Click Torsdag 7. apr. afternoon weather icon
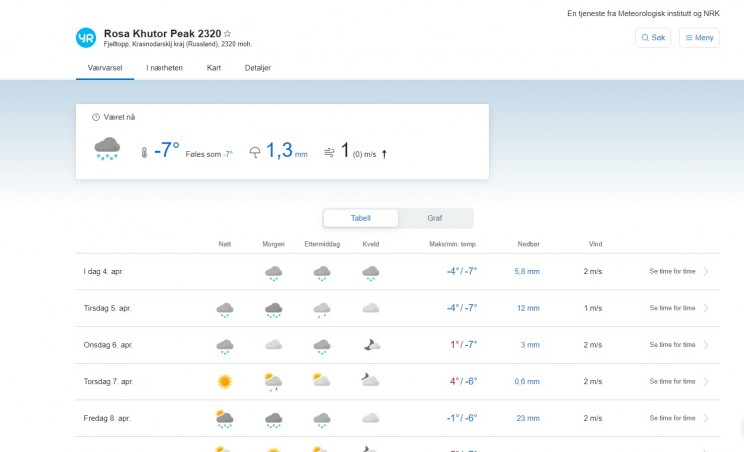Image resolution: width=744 pixels, height=452 pixels. [322, 380]
